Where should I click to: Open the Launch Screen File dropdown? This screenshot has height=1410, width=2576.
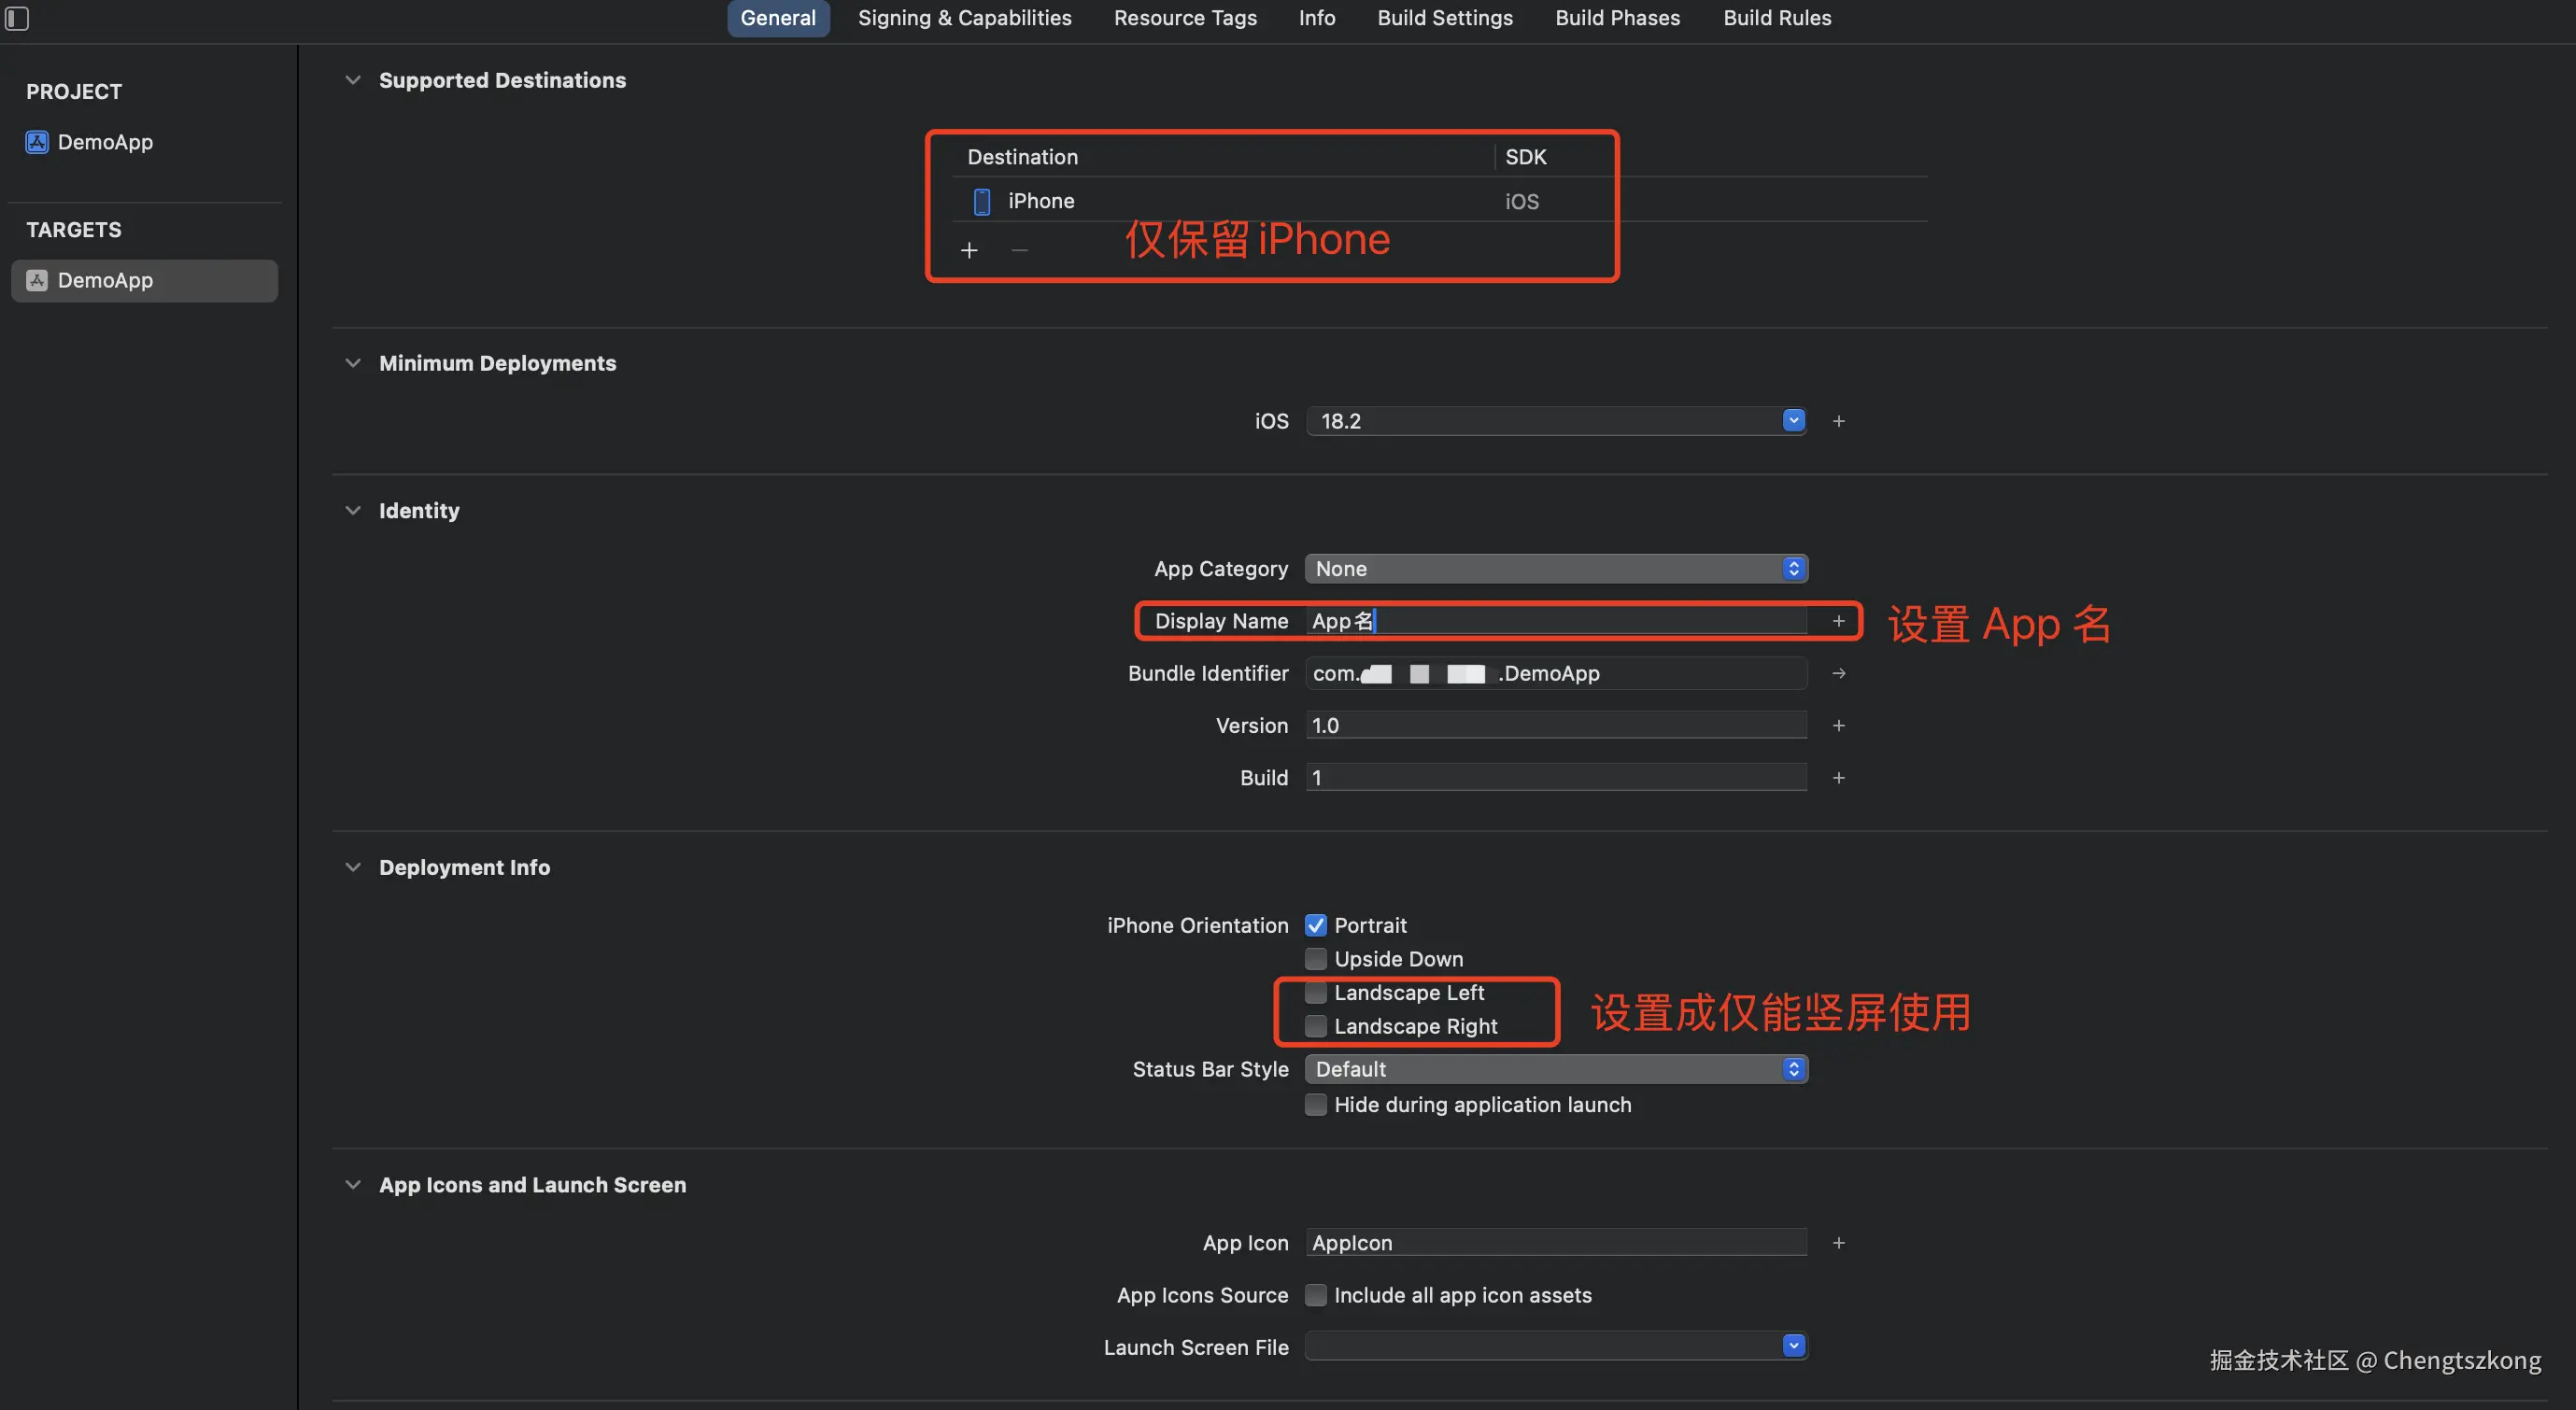point(1555,1346)
